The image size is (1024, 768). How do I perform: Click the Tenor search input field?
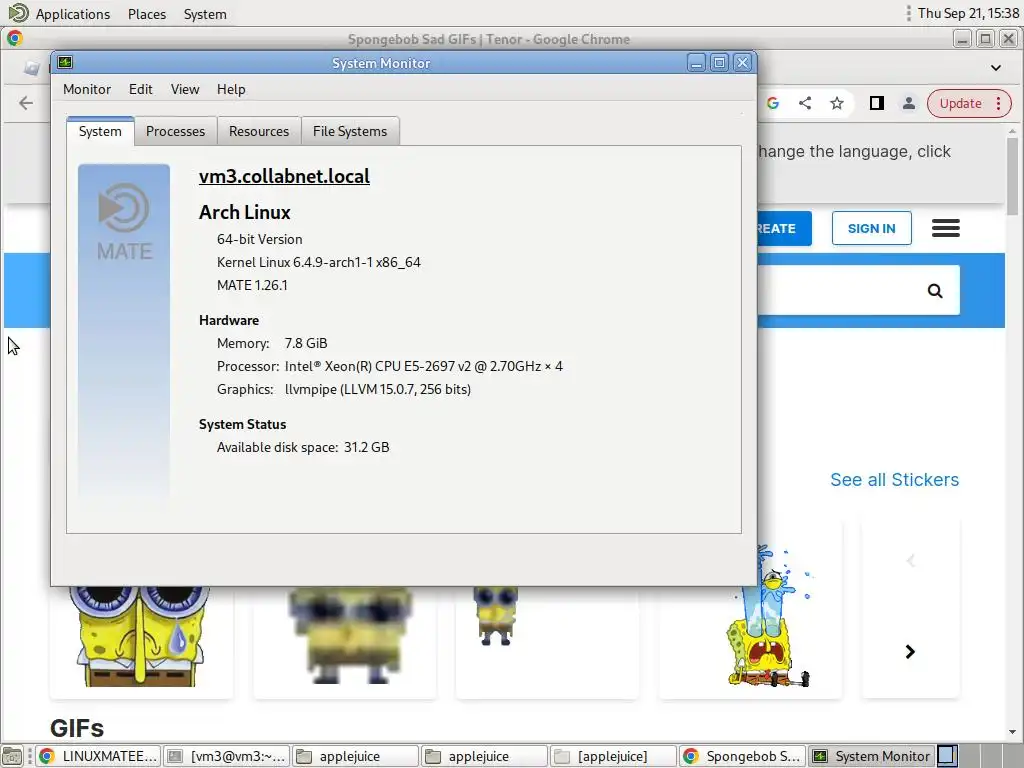pyautogui.click(x=839, y=290)
